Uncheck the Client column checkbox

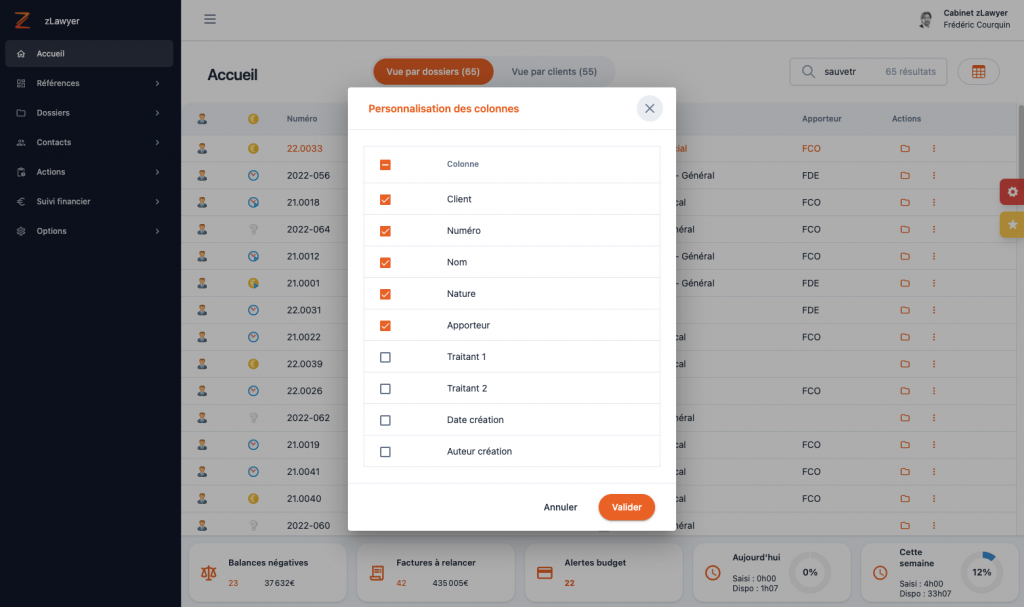385,200
